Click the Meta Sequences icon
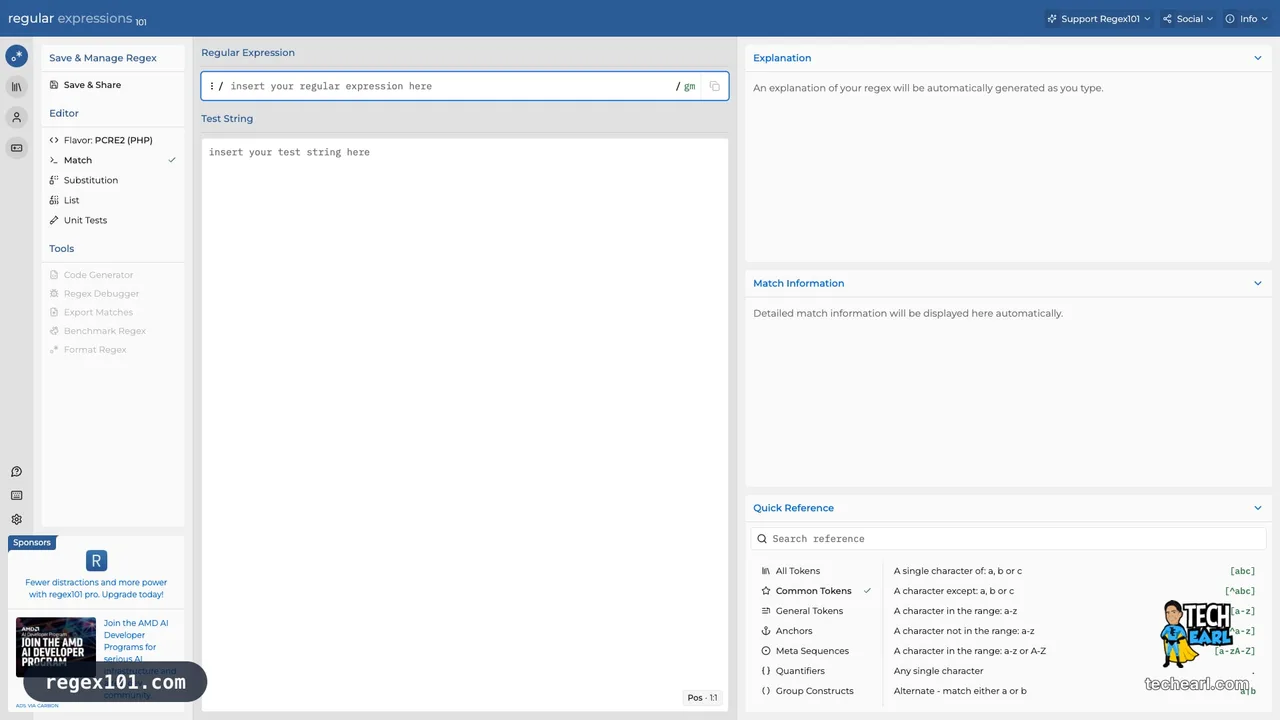 [x=766, y=651]
